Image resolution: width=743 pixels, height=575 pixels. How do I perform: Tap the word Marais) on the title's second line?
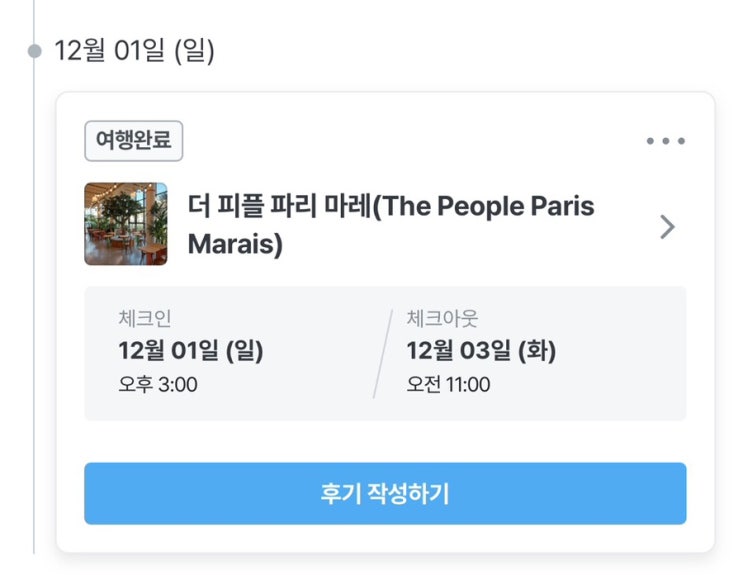[x=235, y=245]
